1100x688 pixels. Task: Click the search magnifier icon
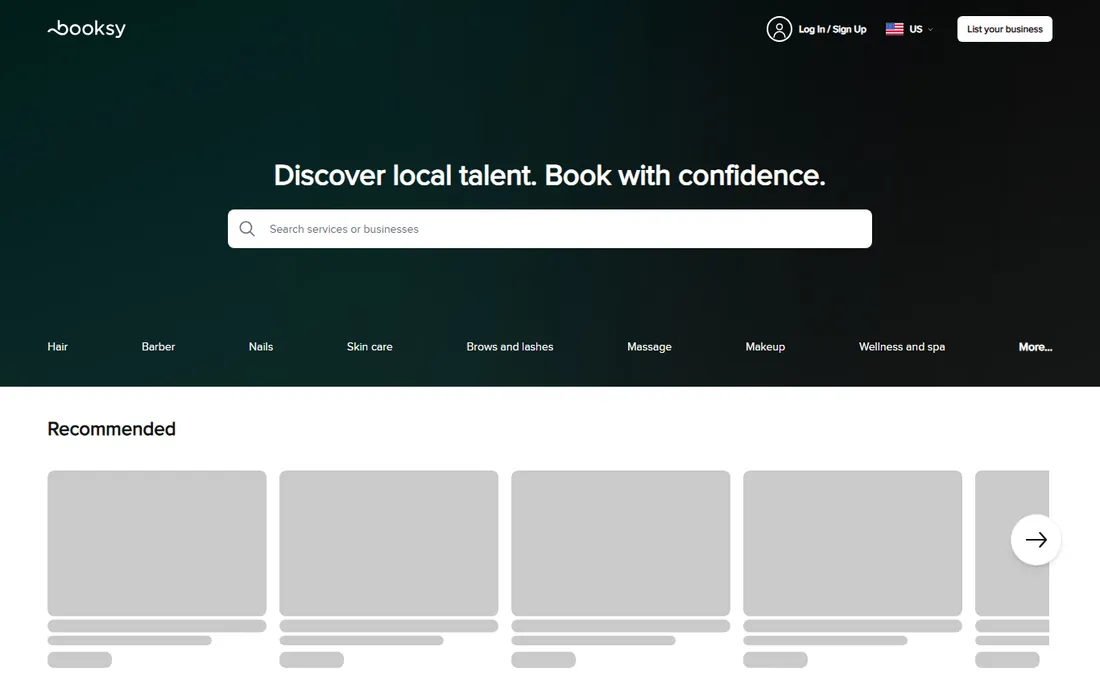247,229
